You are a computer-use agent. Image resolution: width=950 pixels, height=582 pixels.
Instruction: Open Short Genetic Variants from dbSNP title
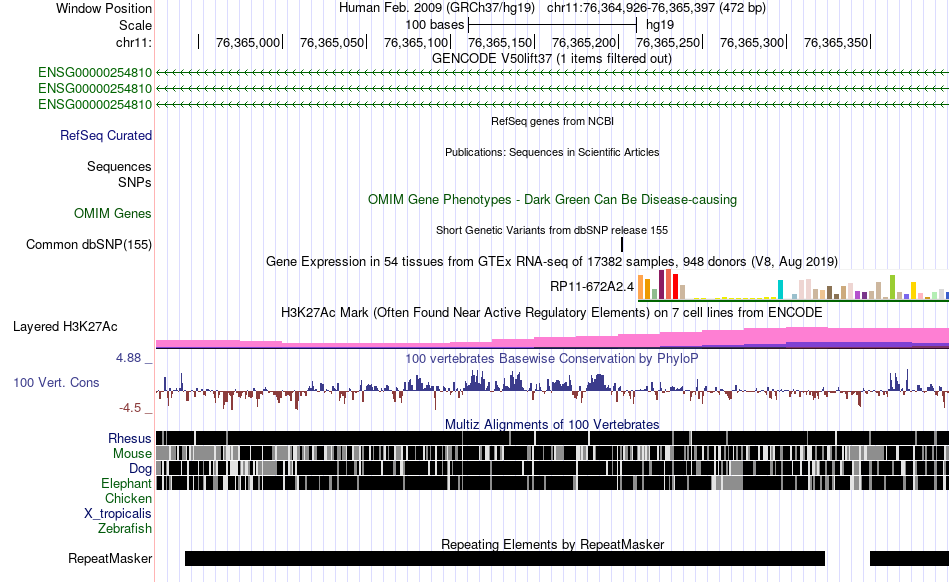[x=551, y=230]
